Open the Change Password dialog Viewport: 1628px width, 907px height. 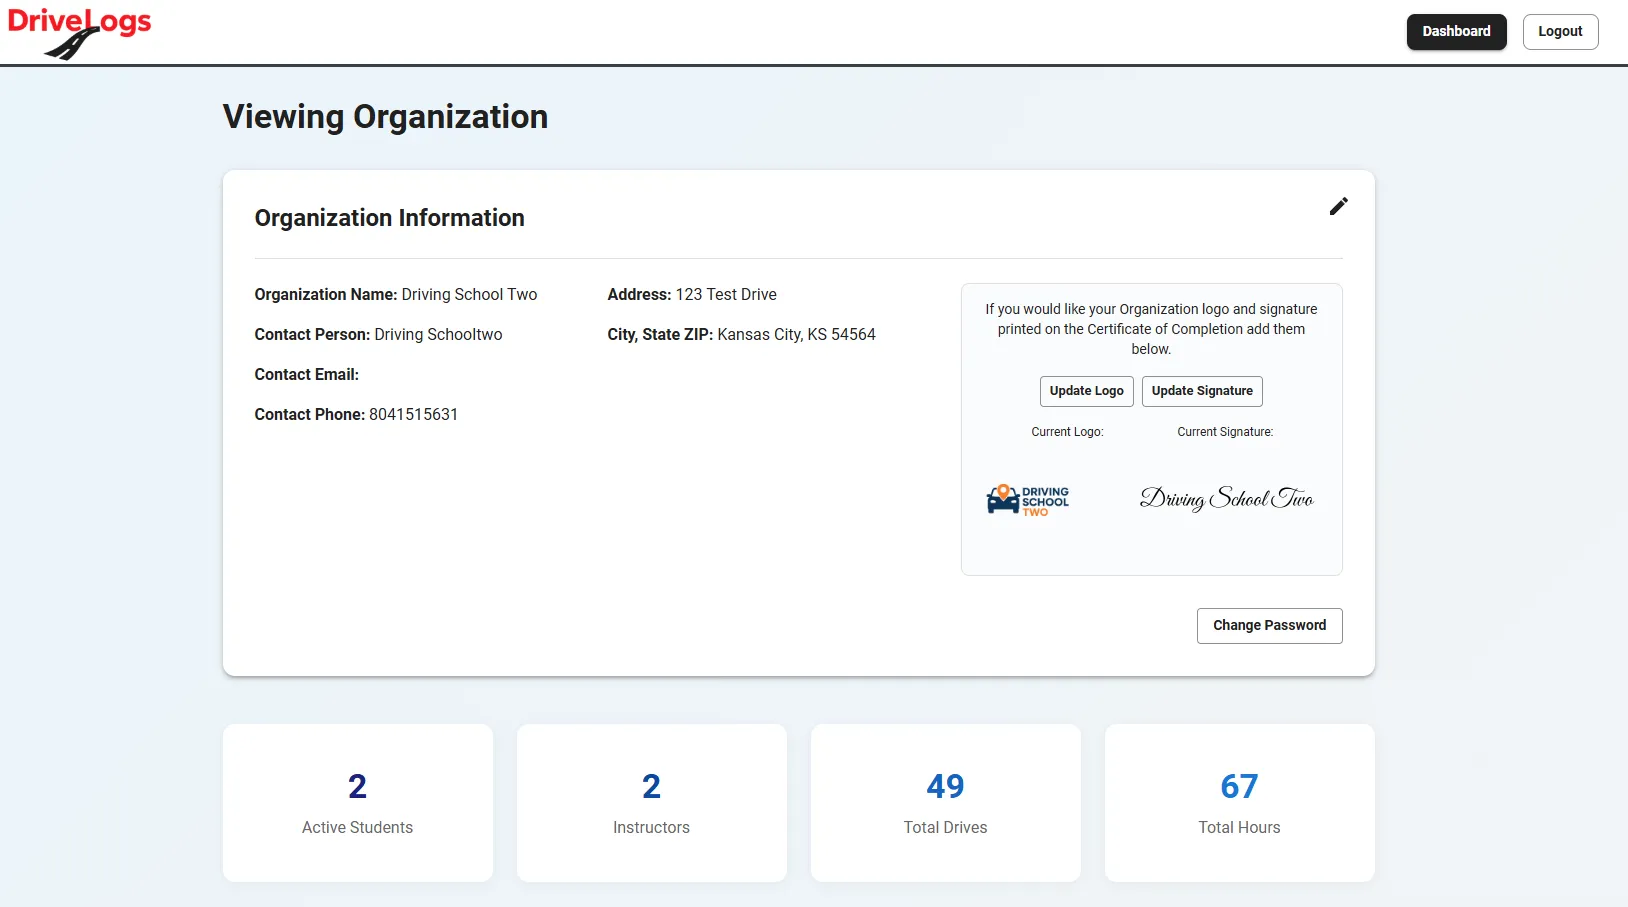tap(1269, 626)
